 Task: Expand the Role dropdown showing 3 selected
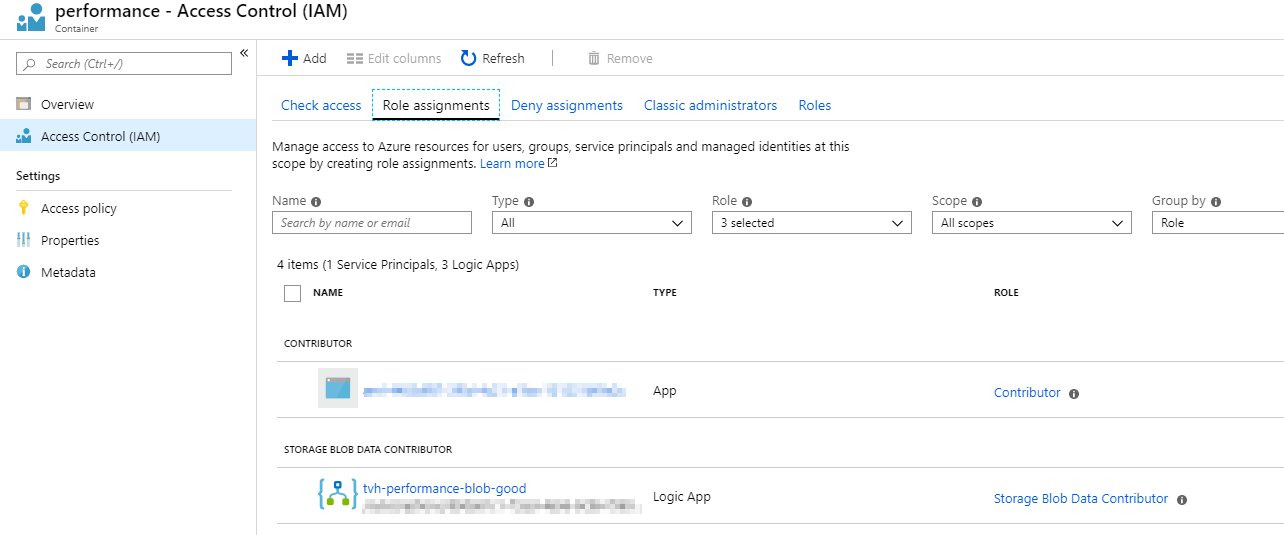811,223
